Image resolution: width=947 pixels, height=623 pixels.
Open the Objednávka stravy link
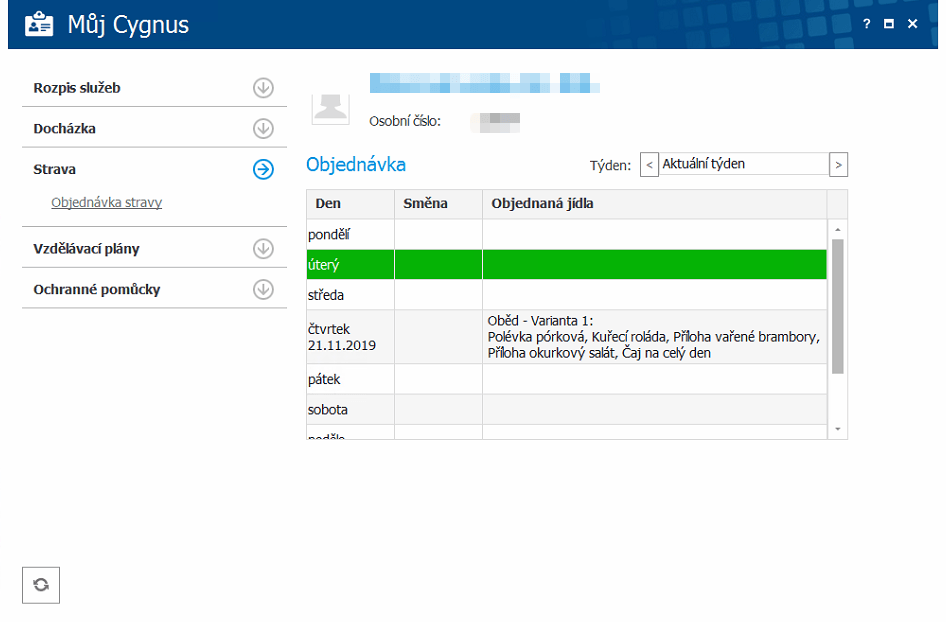point(106,202)
